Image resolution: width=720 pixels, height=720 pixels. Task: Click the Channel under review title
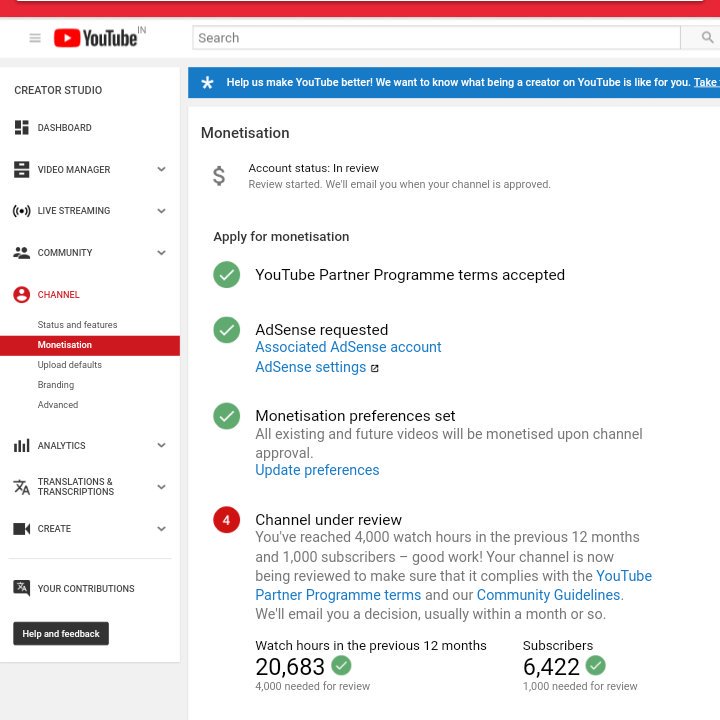(x=328, y=519)
